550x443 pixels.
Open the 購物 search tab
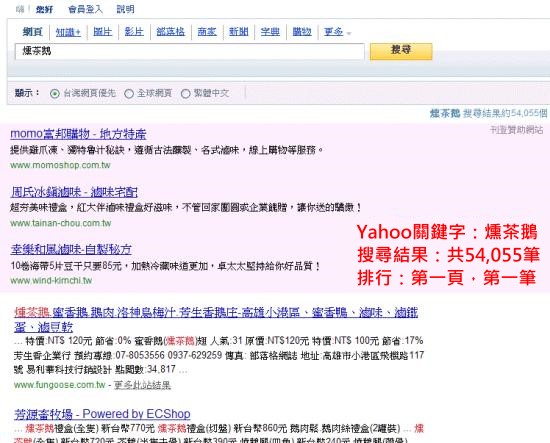(302, 32)
